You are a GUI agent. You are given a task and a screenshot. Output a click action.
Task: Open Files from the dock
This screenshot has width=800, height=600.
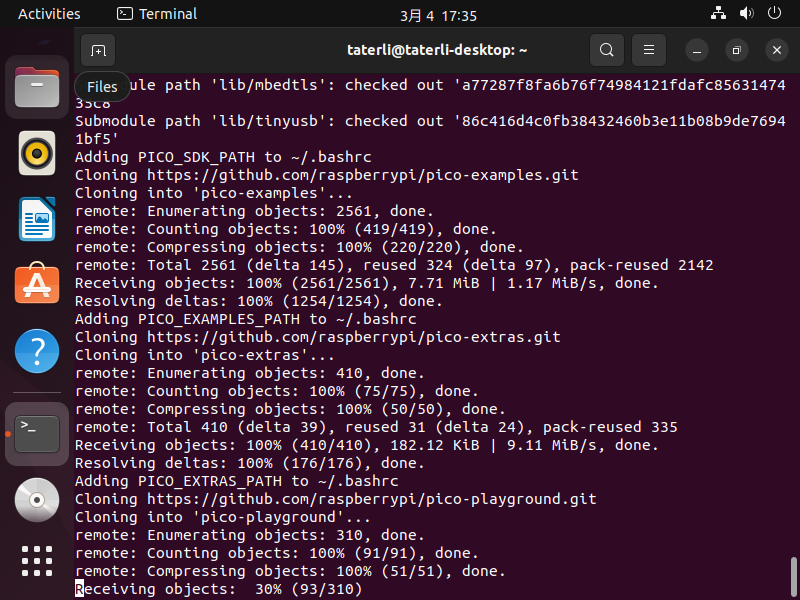point(37,87)
